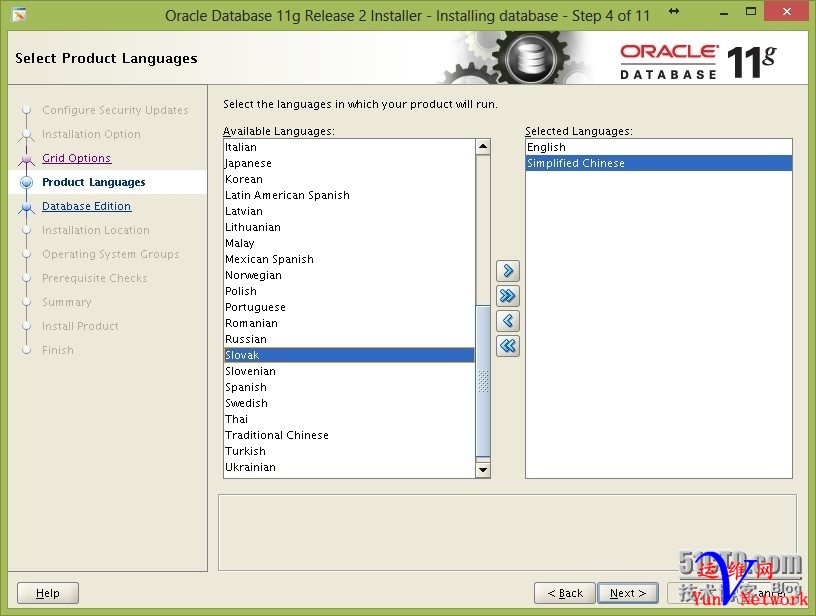
Task: Select Russian in the list
Action: (349, 339)
